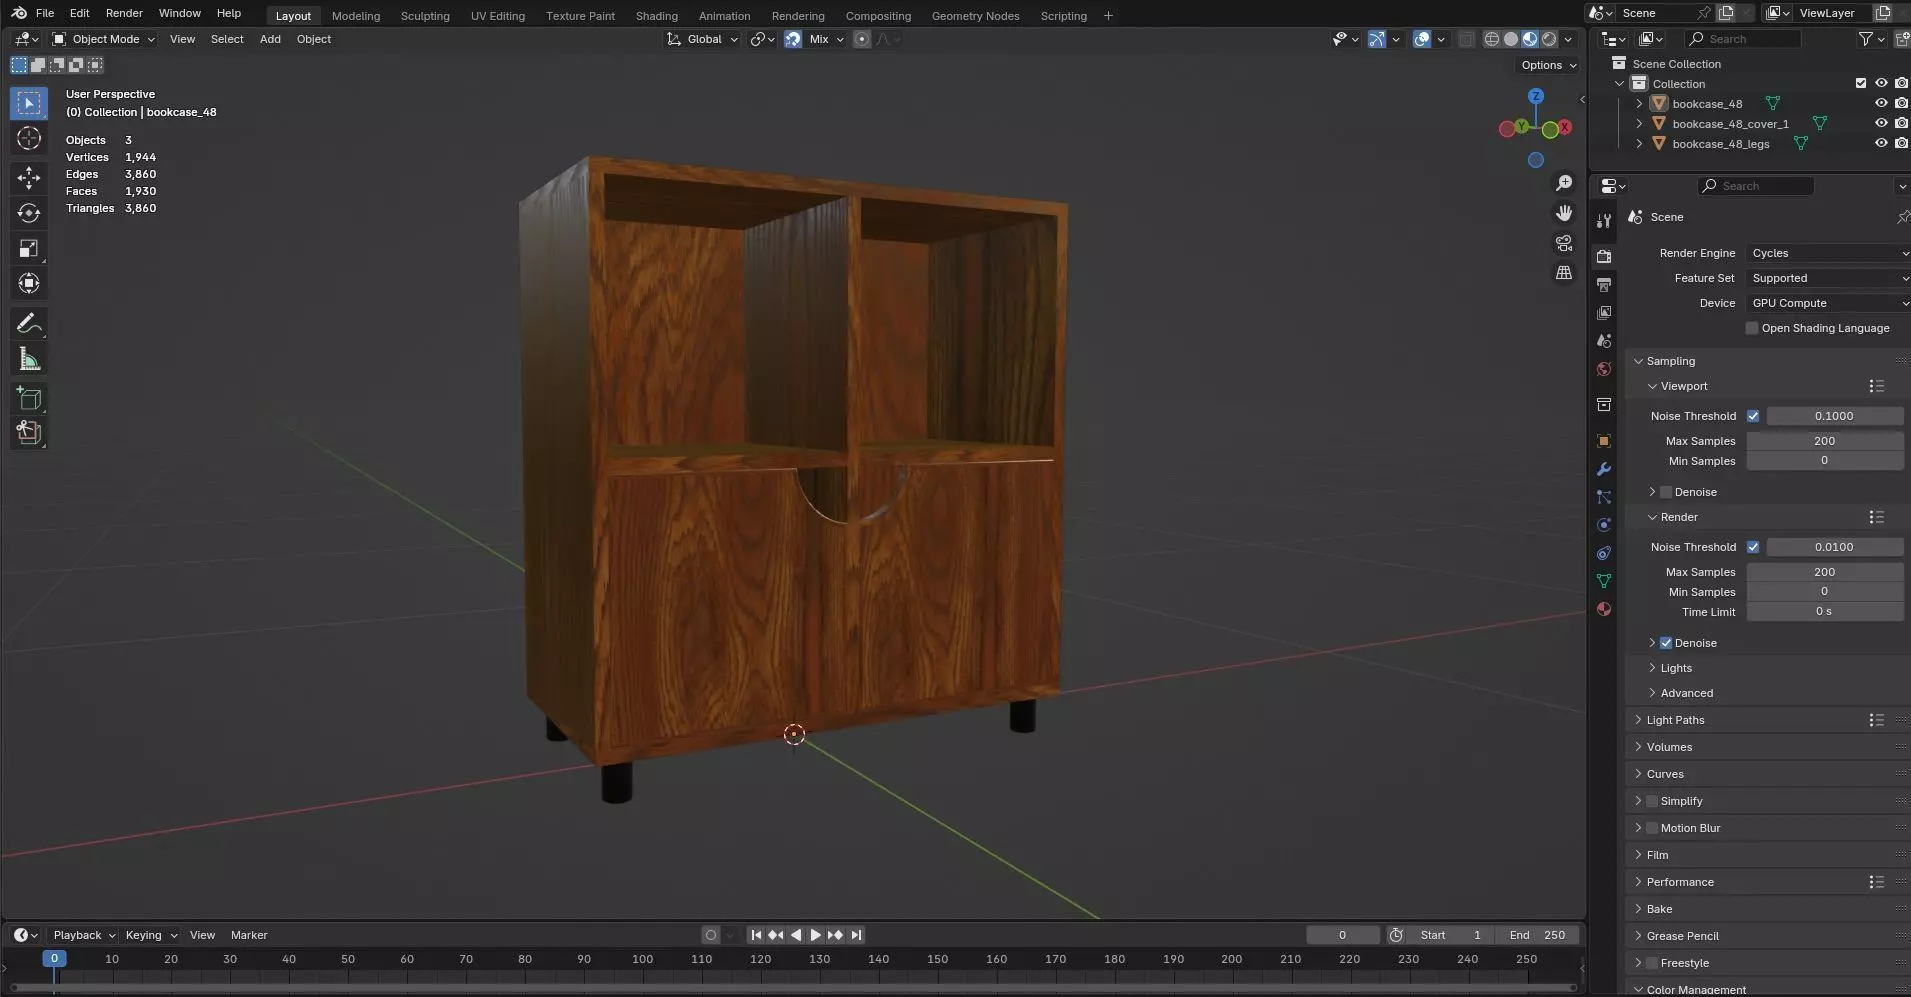Switch perspective/orthographic grid icon
1911x997 pixels.
pyautogui.click(x=1564, y=273)
